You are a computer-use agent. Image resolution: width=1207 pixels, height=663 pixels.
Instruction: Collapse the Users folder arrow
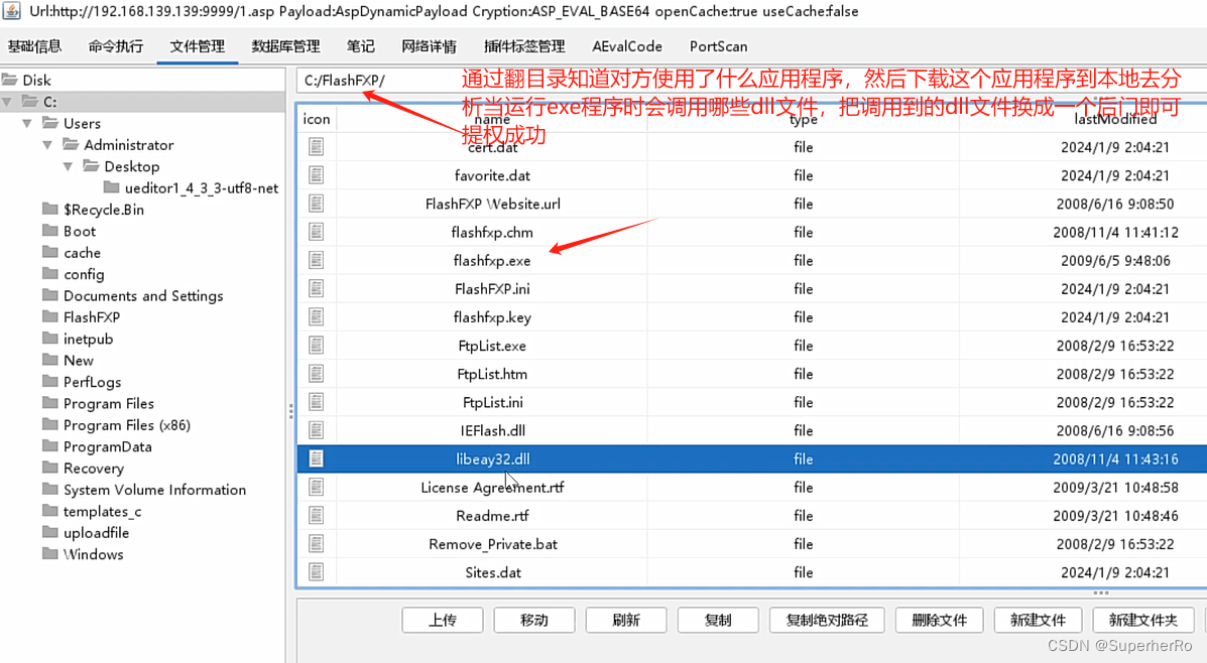27,124
